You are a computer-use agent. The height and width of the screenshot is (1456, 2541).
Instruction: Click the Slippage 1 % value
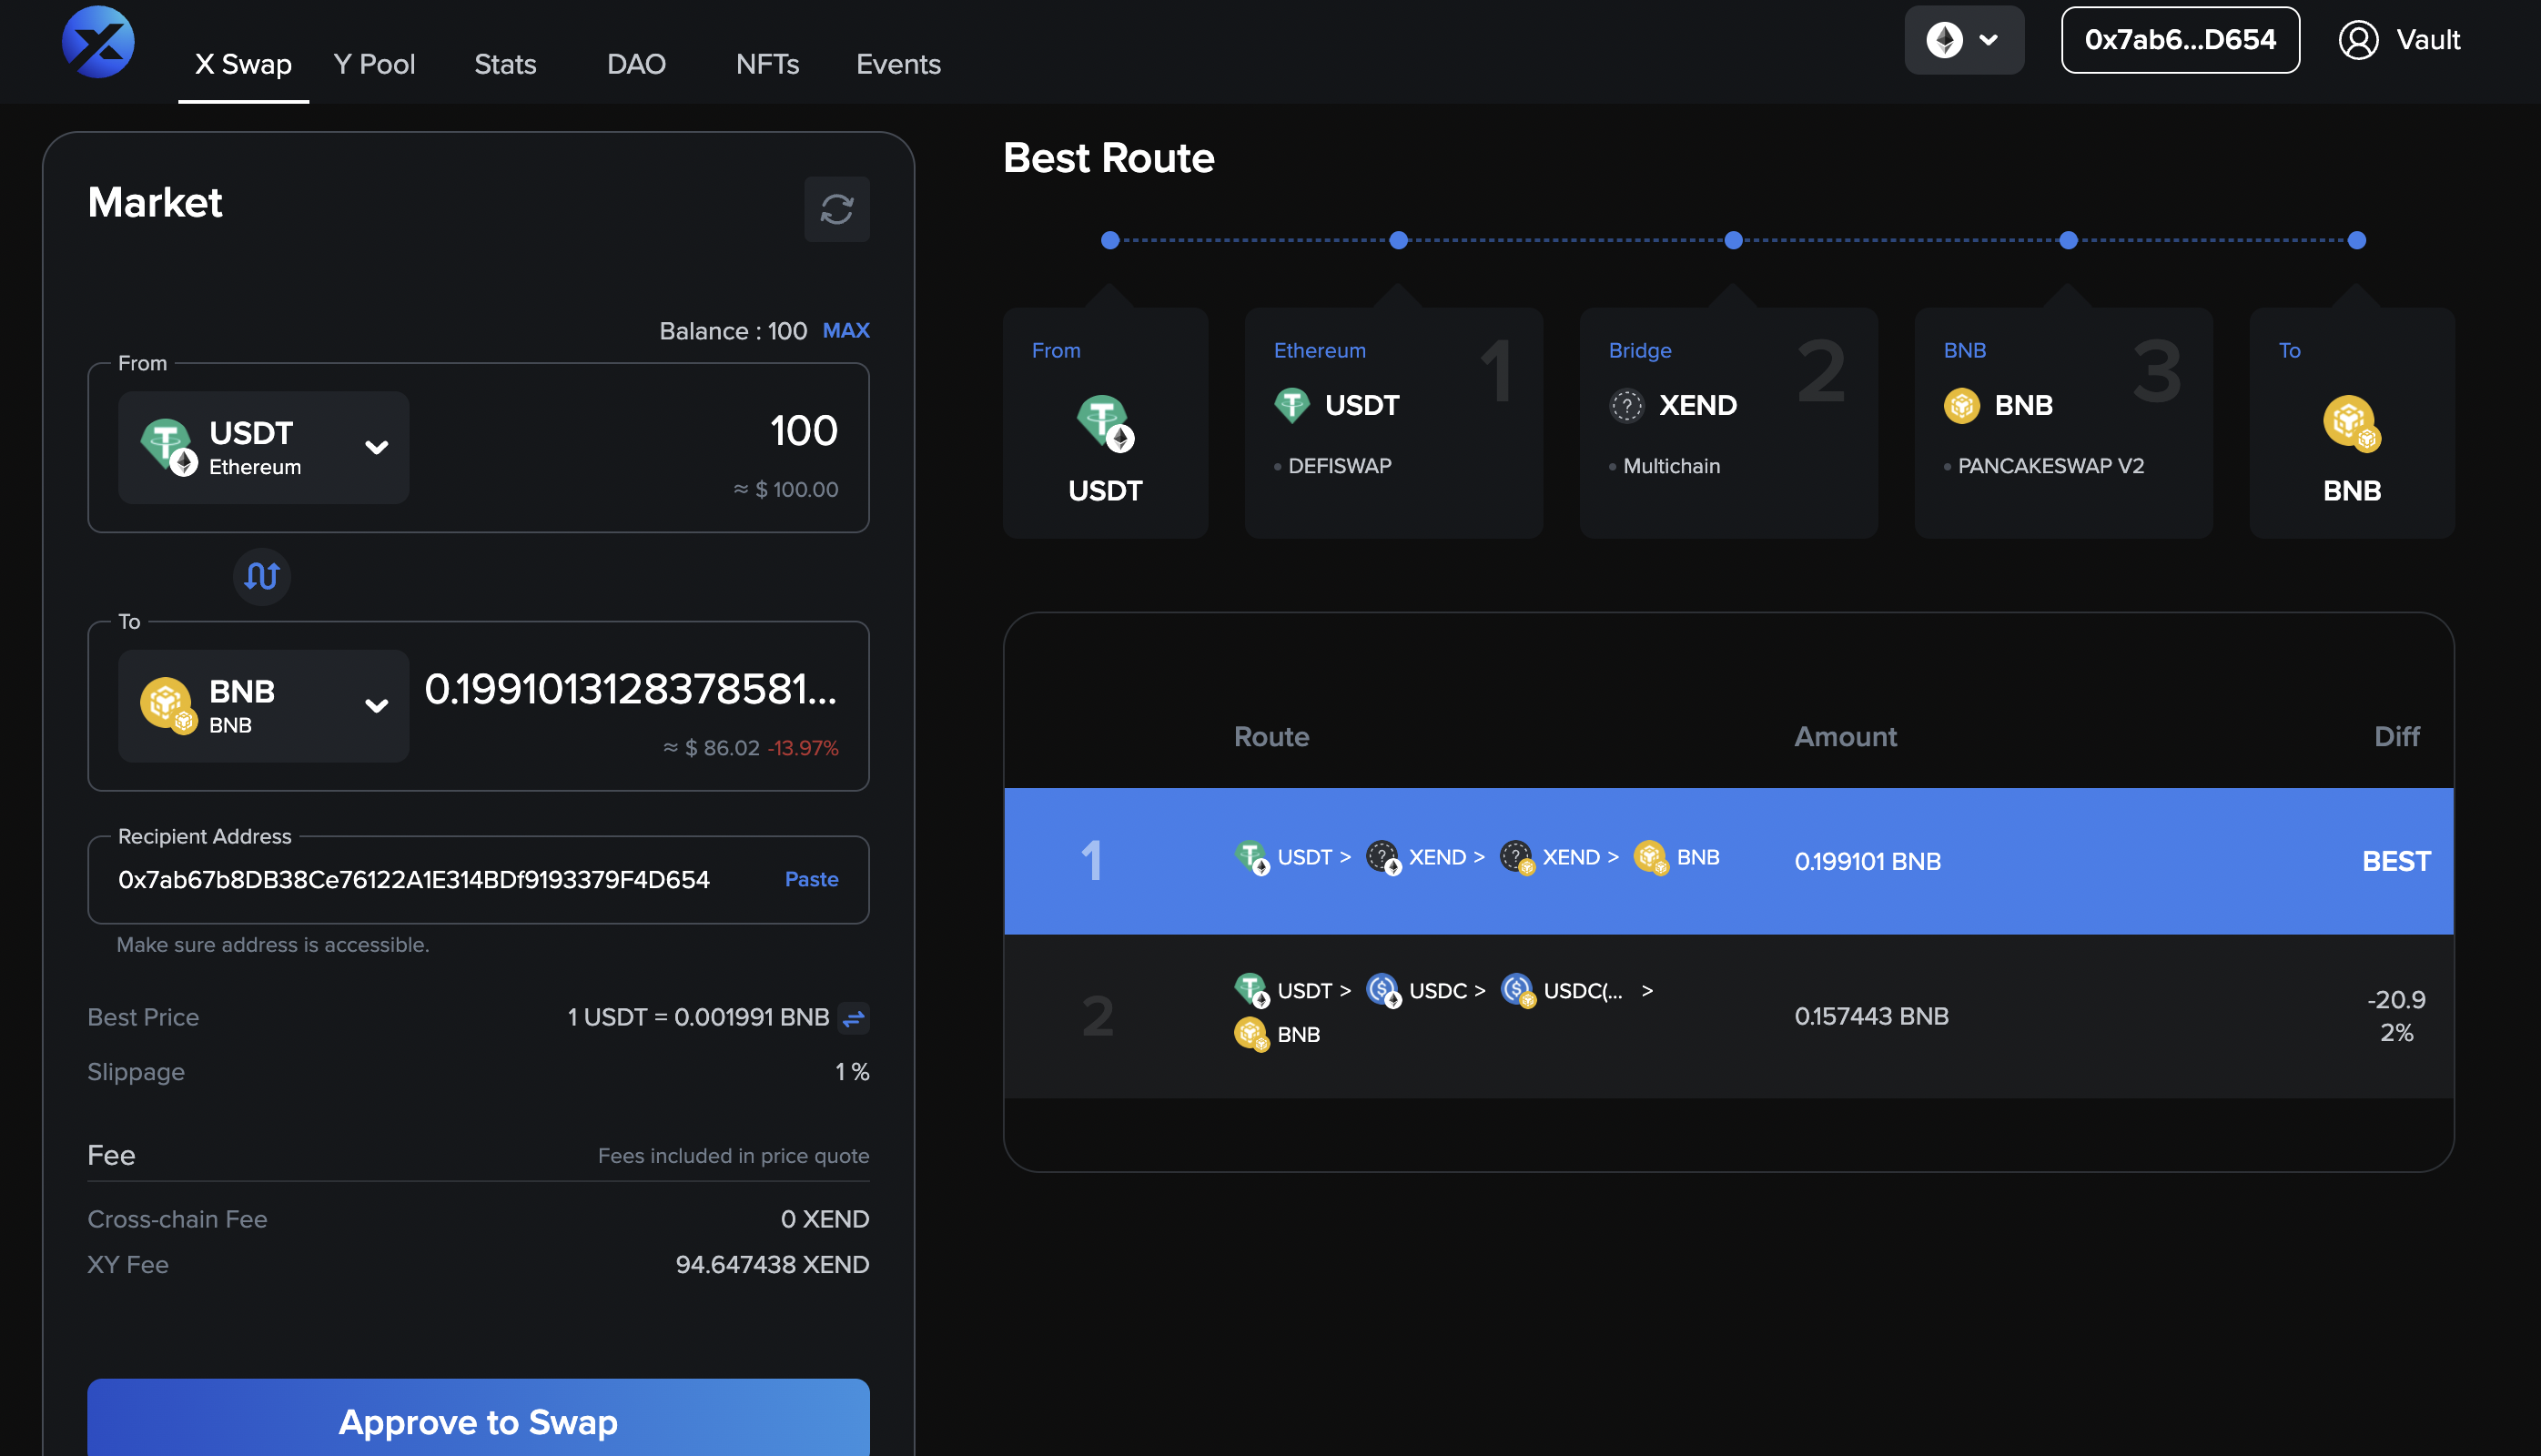click(852, 1072)
